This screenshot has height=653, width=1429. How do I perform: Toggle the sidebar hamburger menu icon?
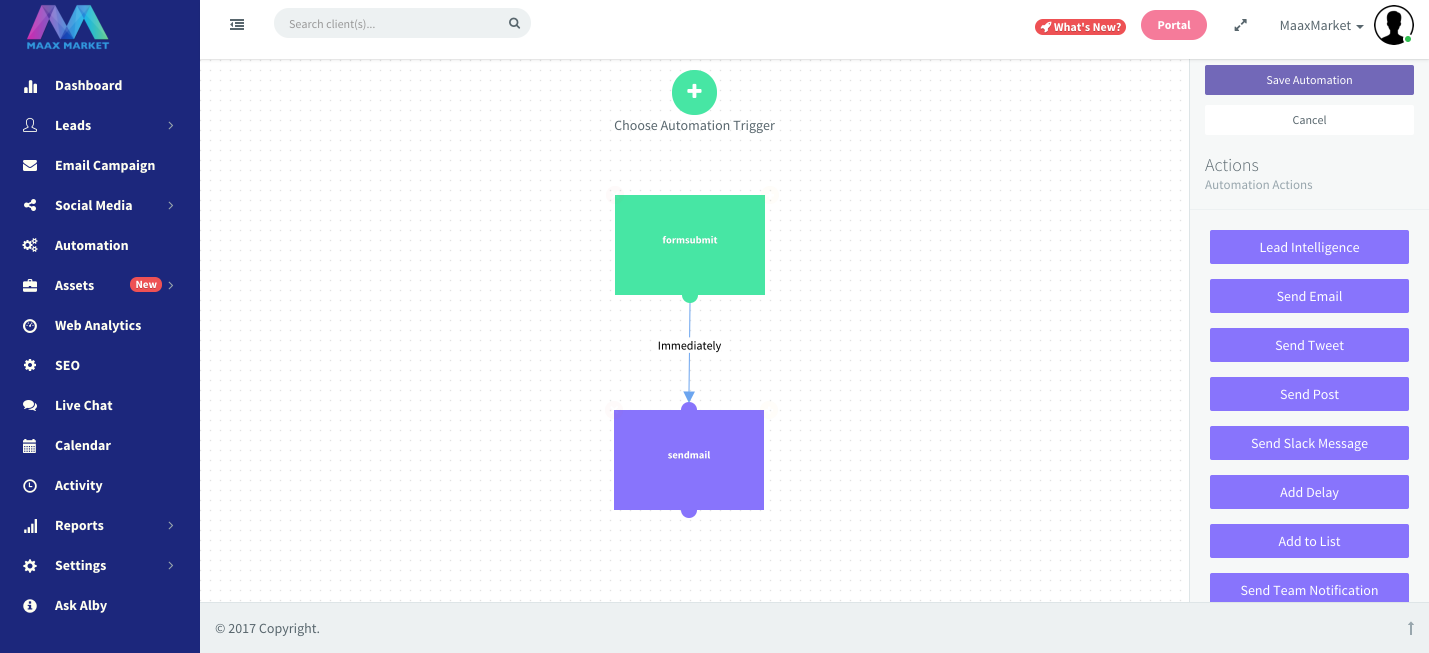(237, 24)
